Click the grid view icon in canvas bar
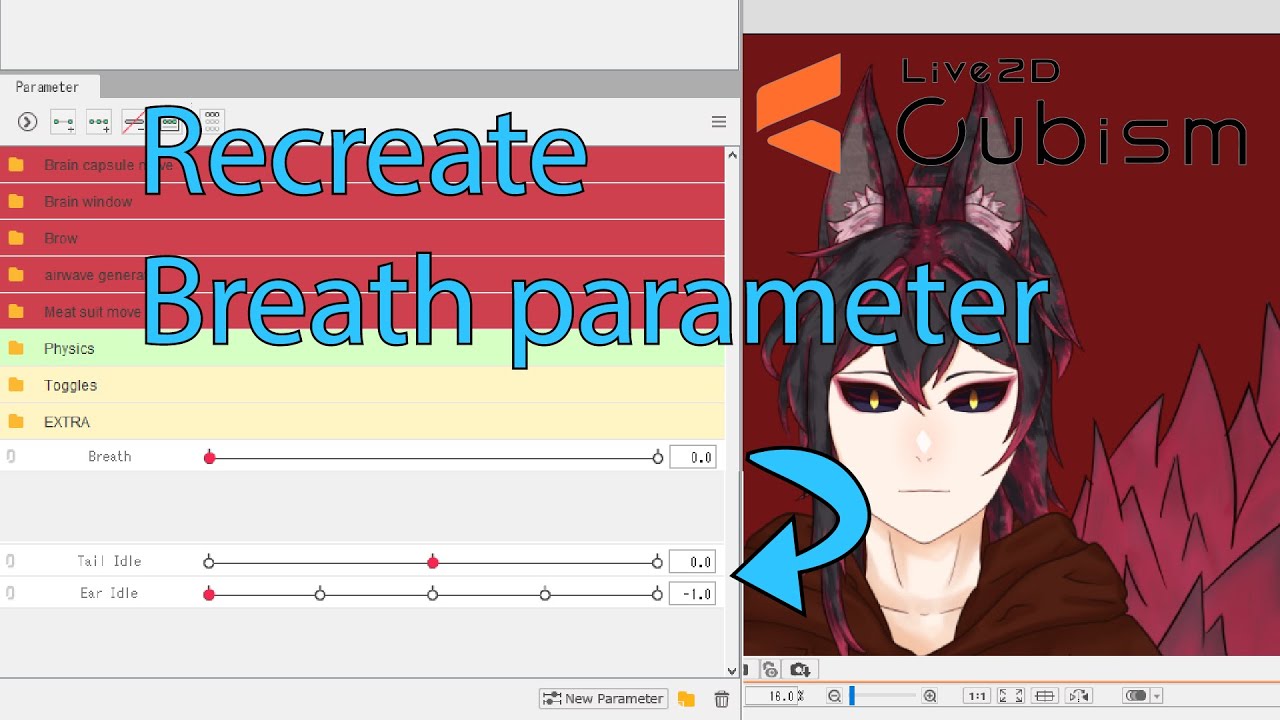Image resolution: width=1280 pixels, height=720 pixels. point(1044,696)
